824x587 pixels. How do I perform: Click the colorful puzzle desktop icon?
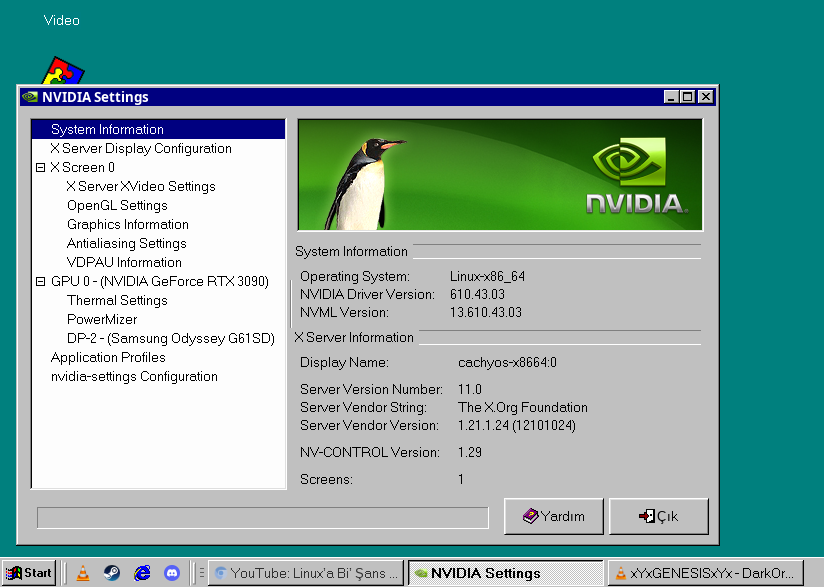click(x=63, y=70)
